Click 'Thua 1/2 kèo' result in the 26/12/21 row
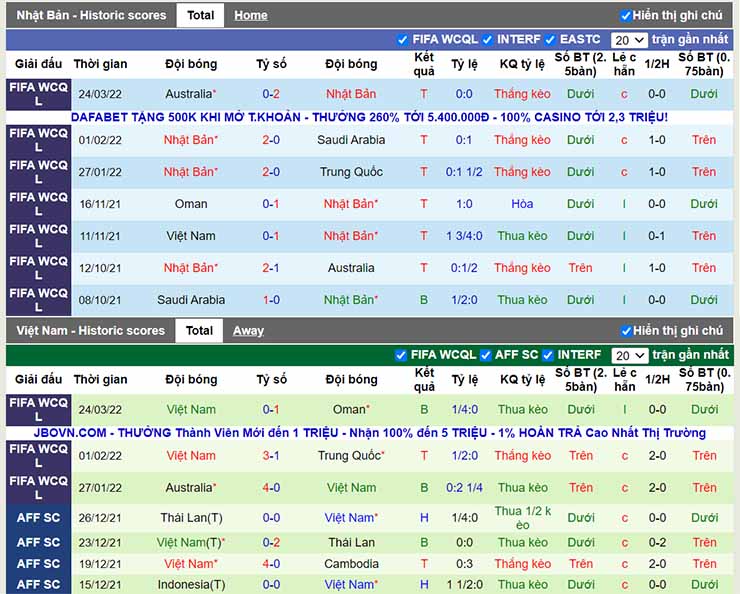Image resolution: width=740 pixels, height=594 pixels. pyautogui.click(x=522, y=518)
